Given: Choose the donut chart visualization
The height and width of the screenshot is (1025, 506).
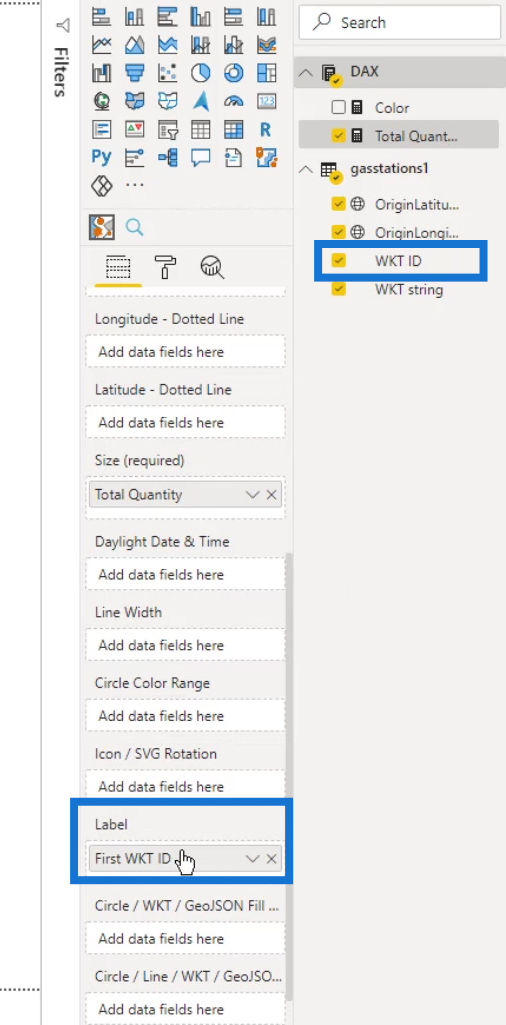Looking at the screenshot, I should click(x=233, y=73).
